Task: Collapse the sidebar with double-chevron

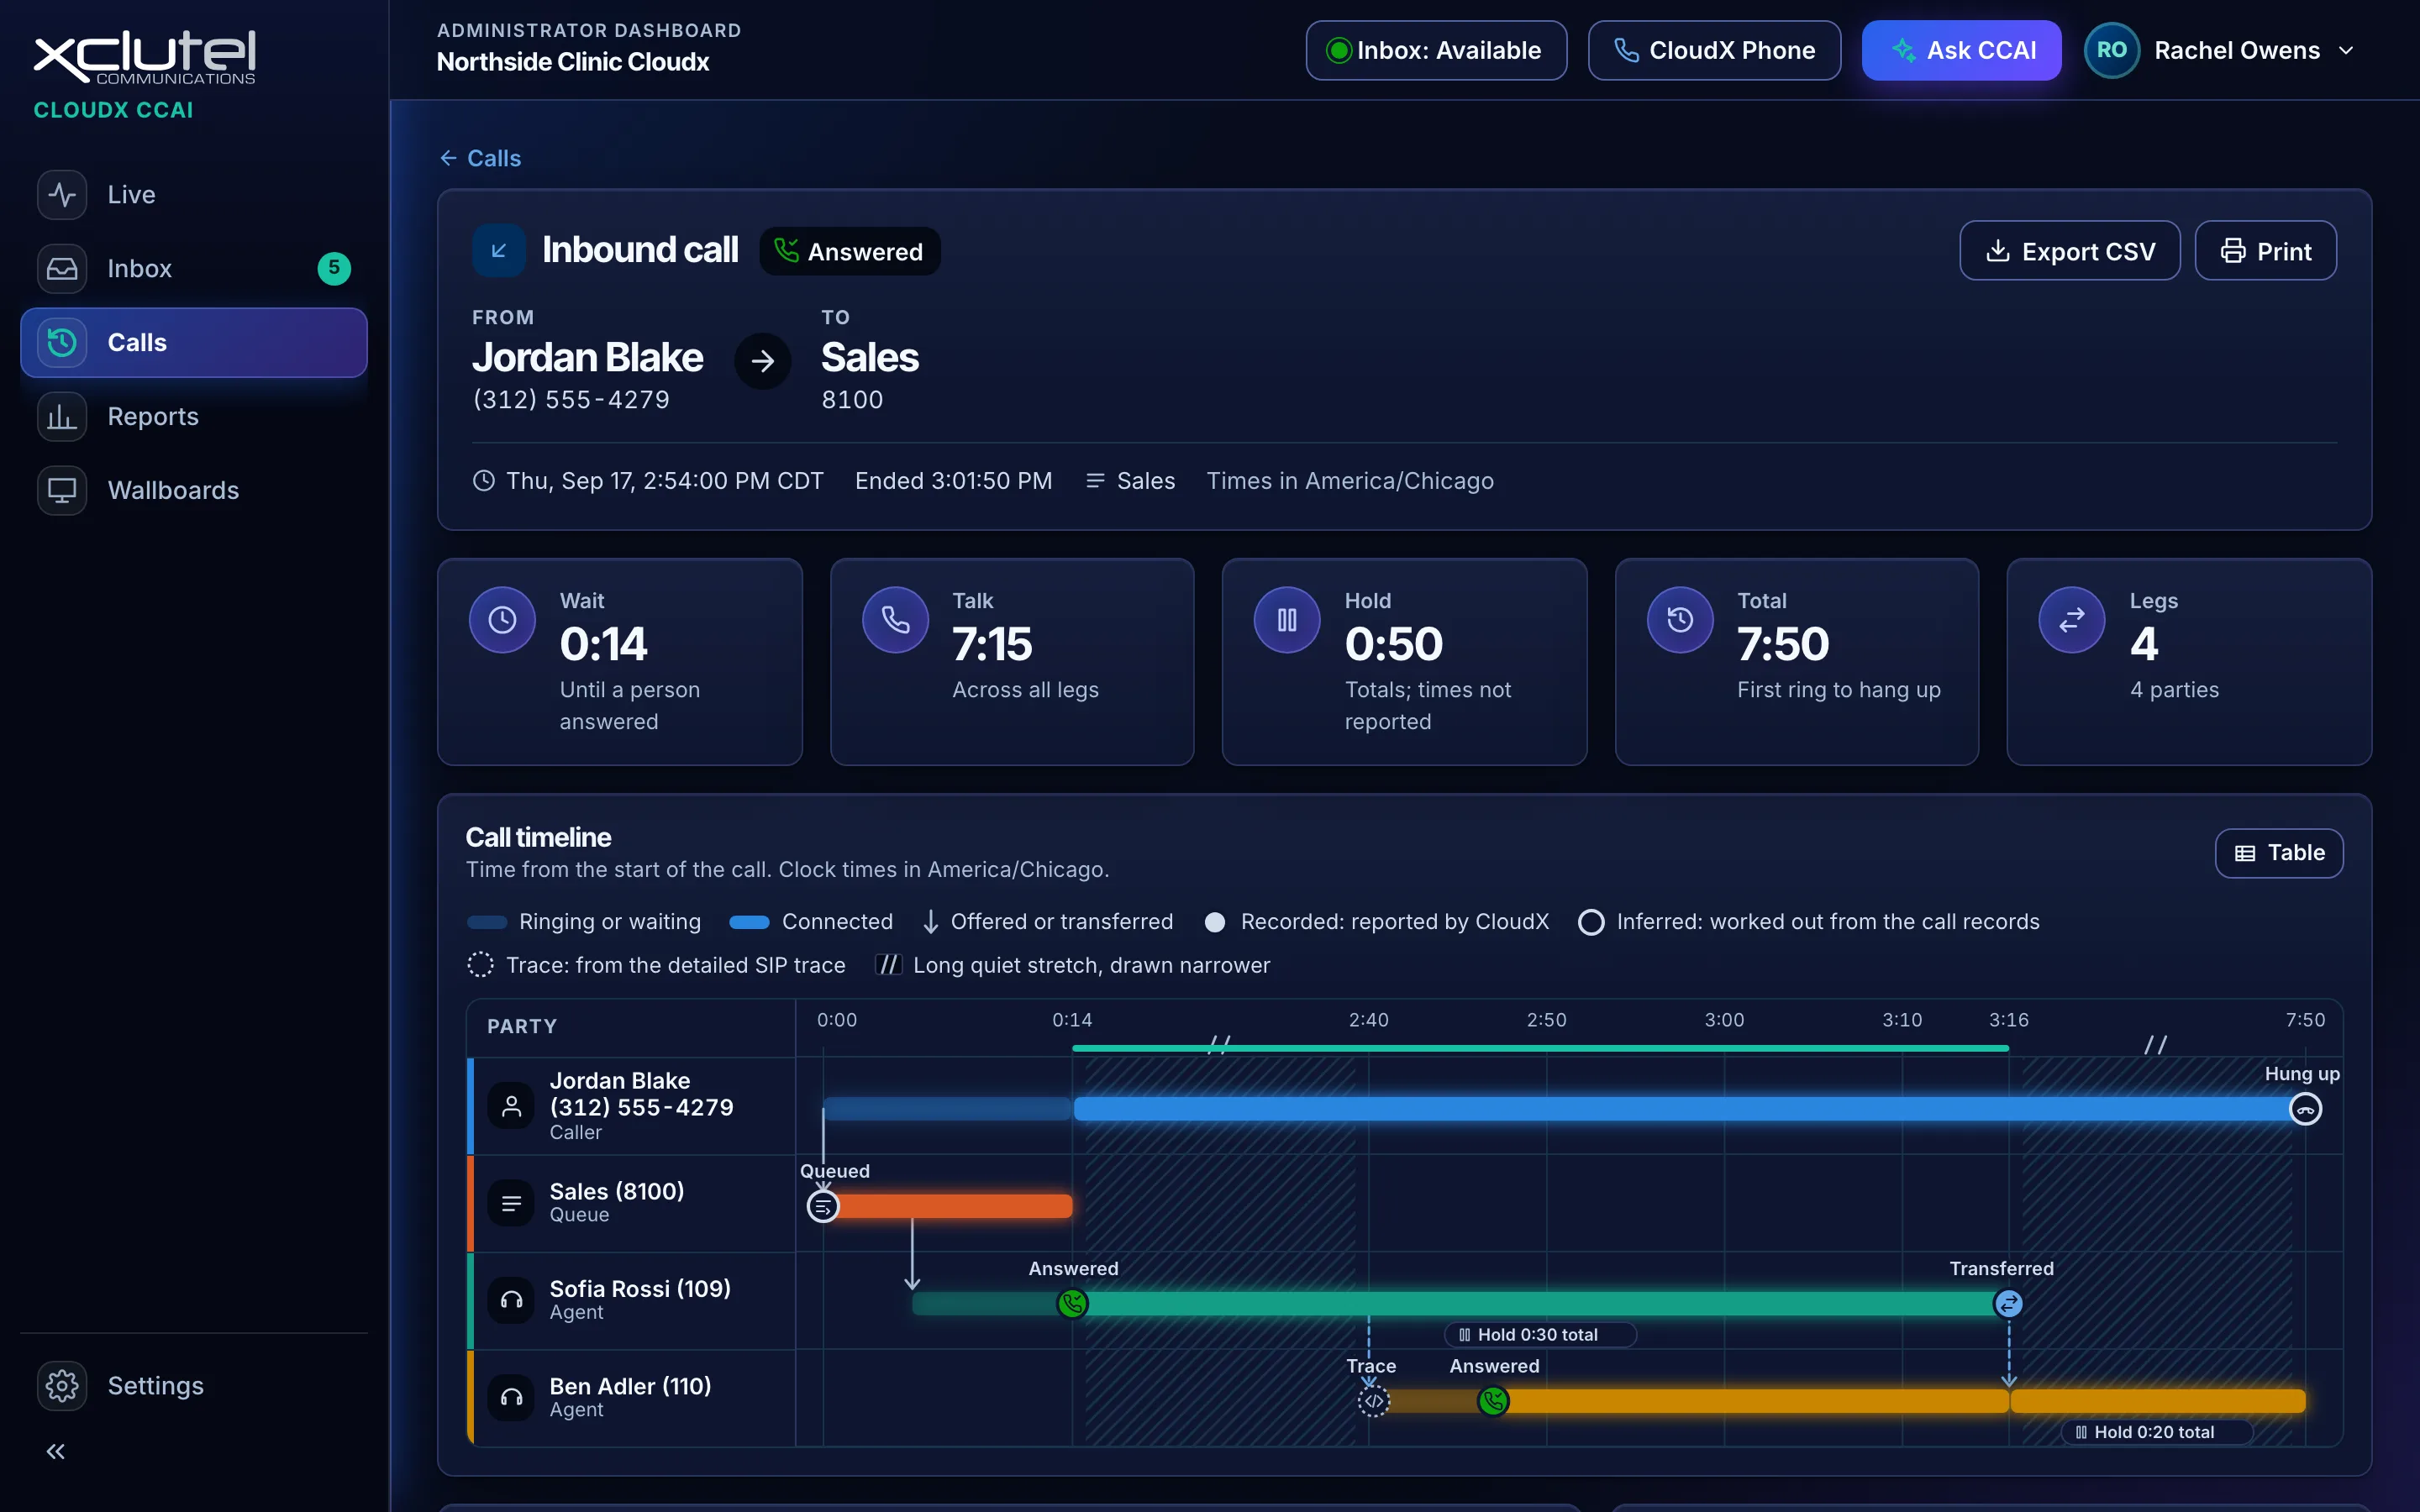Action: pos(56,1451)
